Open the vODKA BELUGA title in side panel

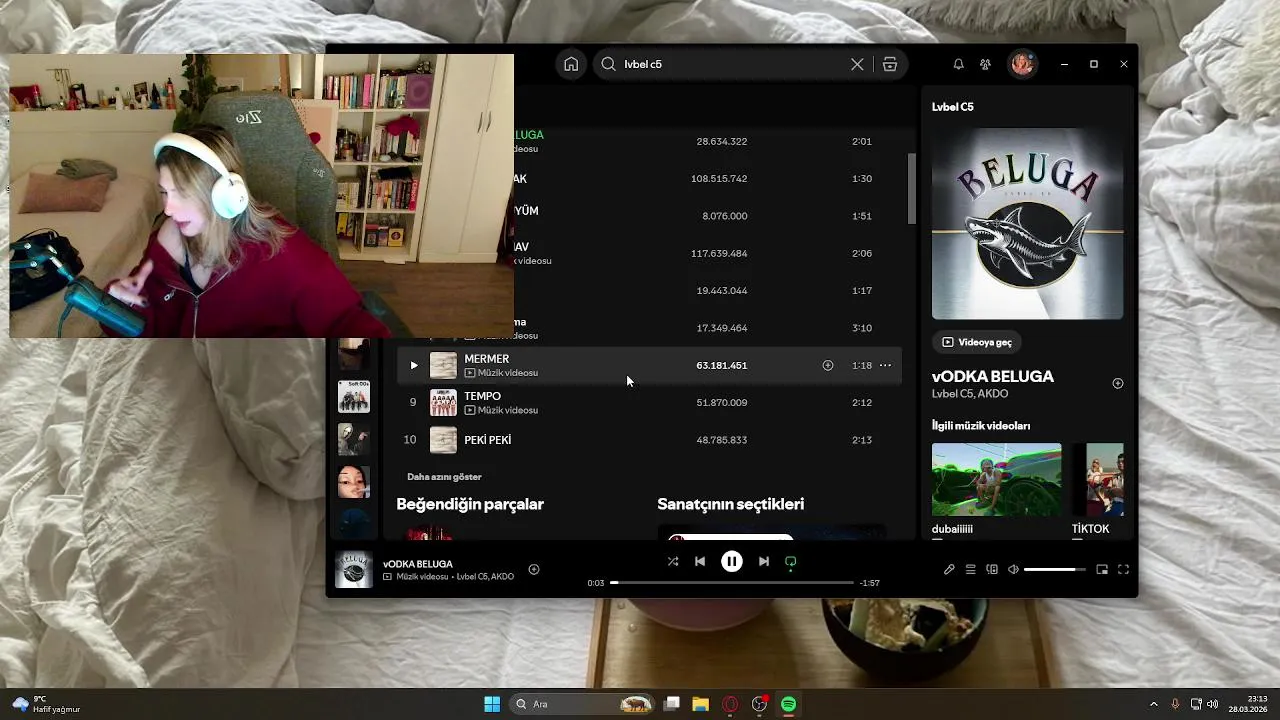(x=993, y=377)
